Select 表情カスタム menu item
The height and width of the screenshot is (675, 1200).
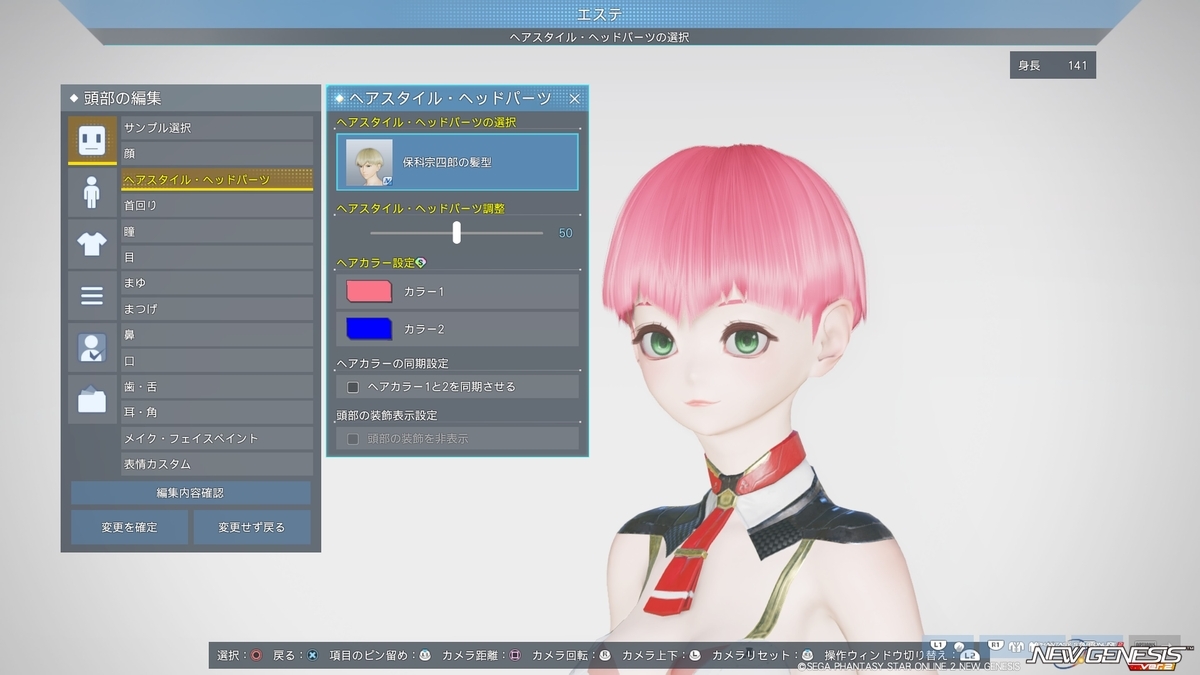pyautogui.click(x=217, y=464)
